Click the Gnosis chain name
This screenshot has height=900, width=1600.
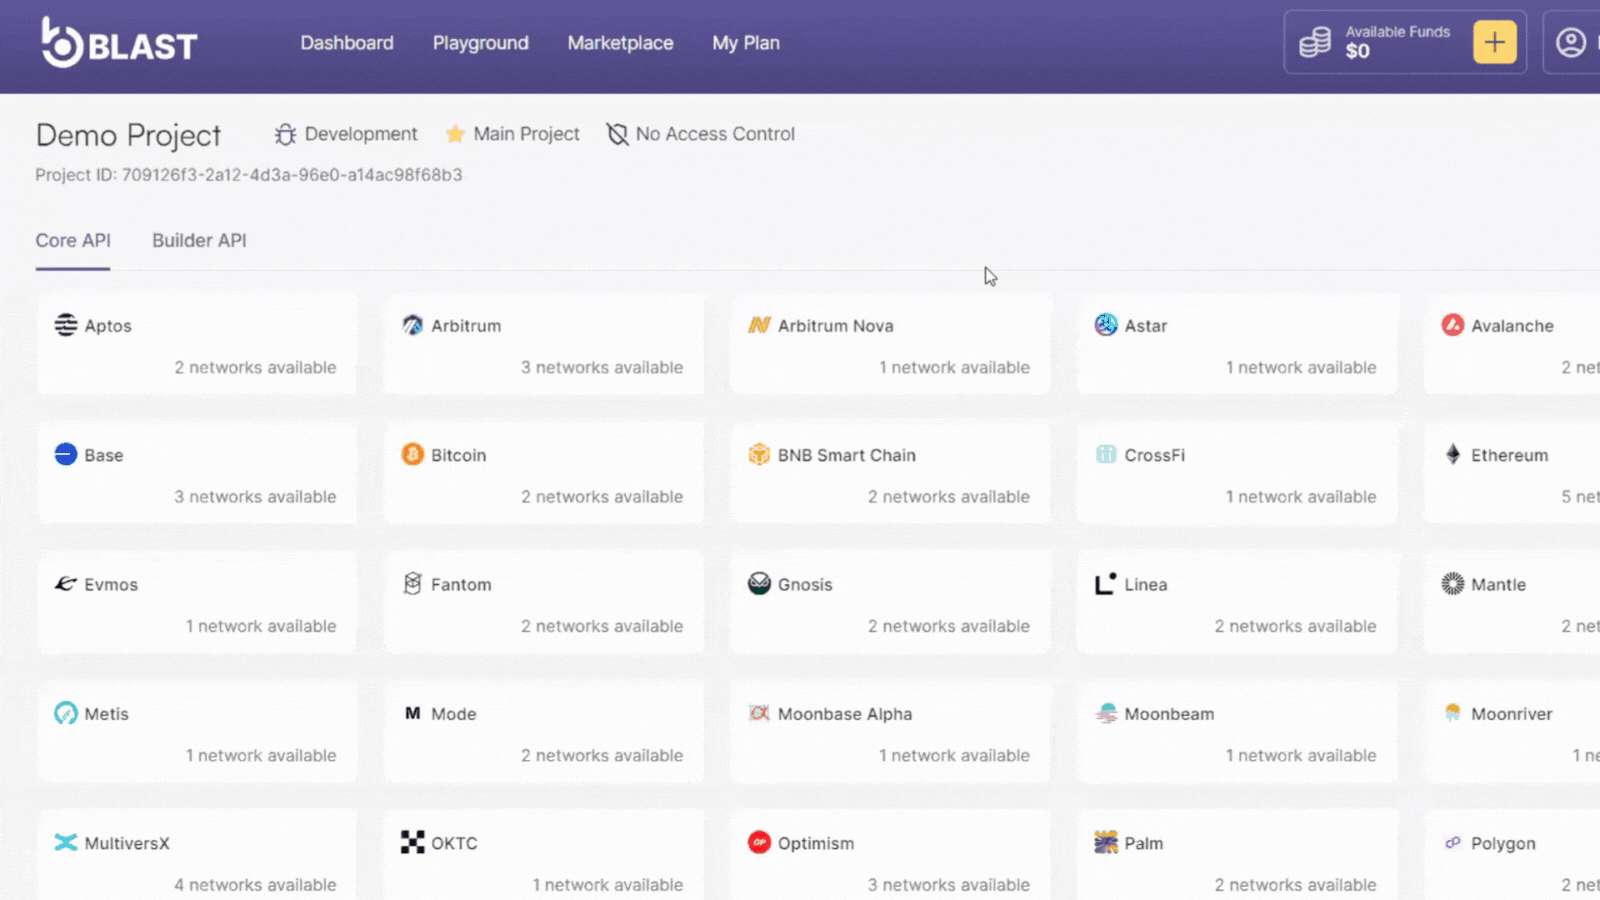805,584
